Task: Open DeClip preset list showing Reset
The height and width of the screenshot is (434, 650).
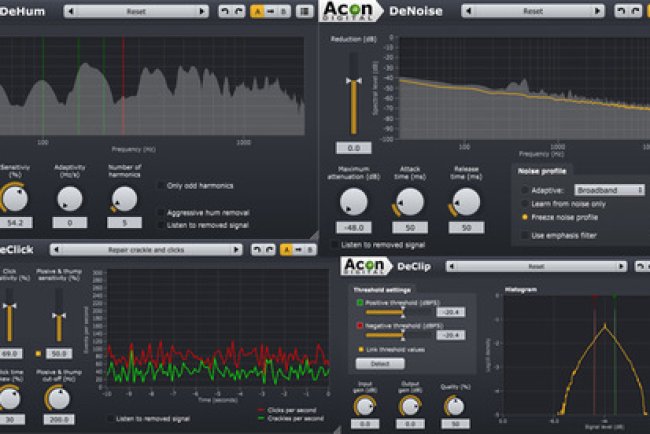Action: click(x=536, y=266)
